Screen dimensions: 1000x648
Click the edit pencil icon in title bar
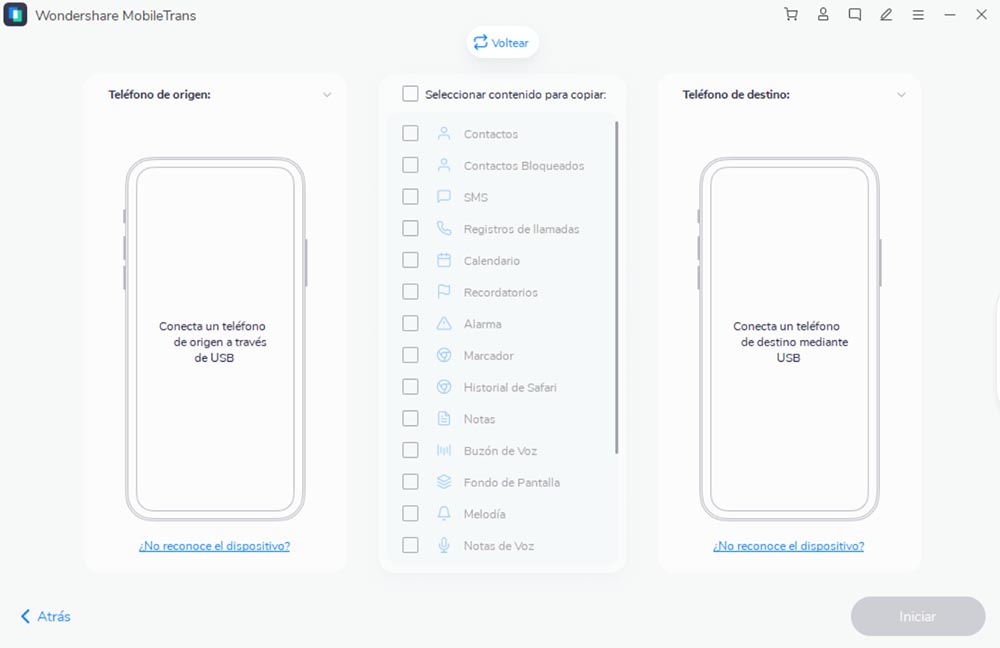pos(886,15)
